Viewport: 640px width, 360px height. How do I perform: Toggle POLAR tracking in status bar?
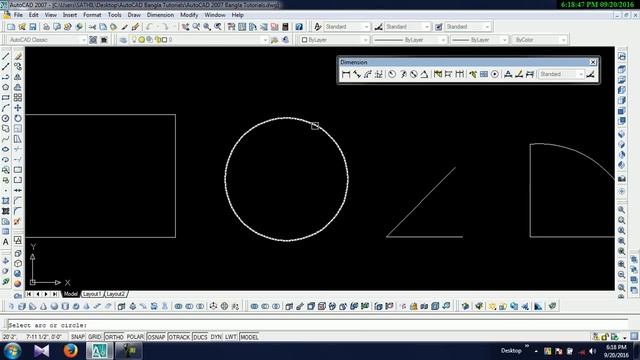[135, 337]
